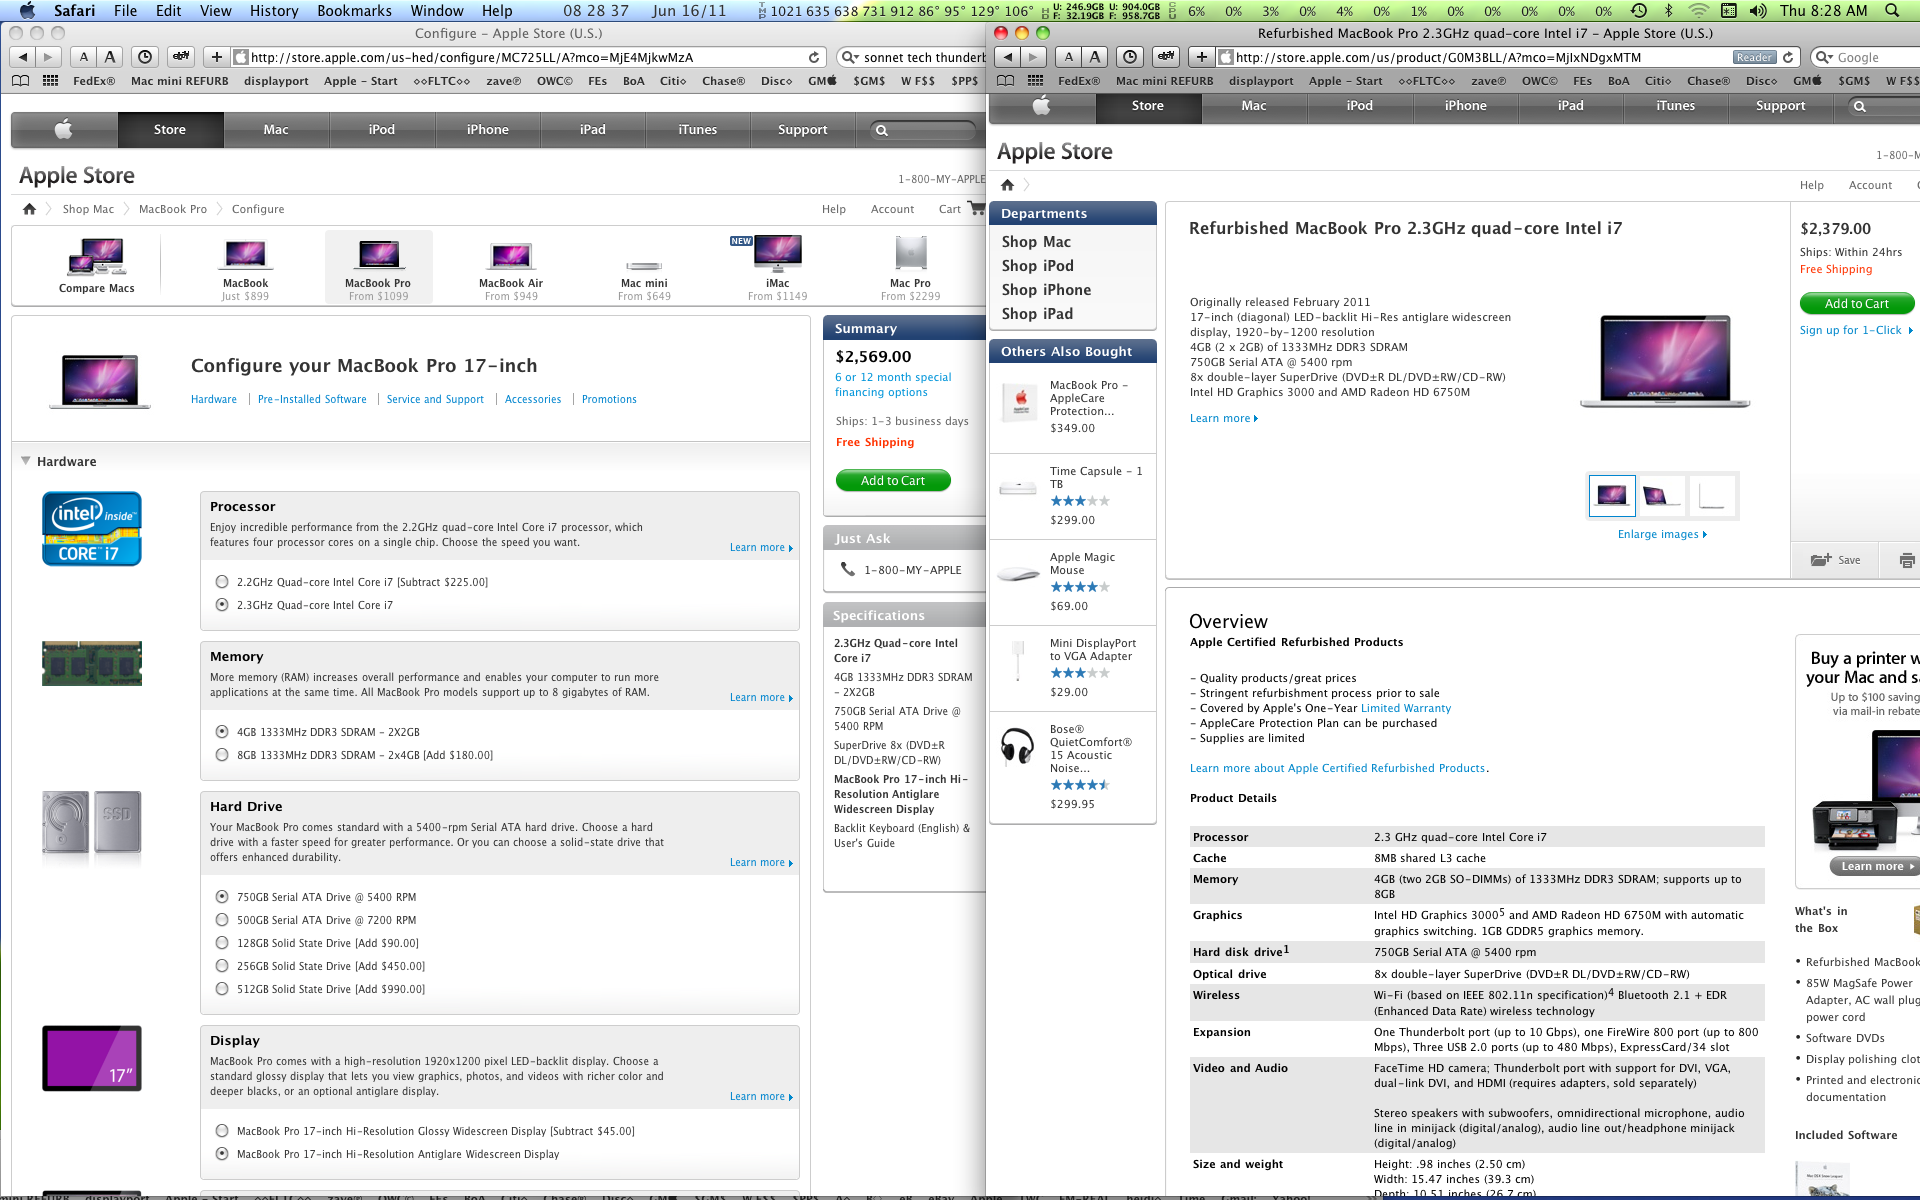Open the Limited Warranty link
Viewport: 1920px width, 1200px height.
coord(1405,708)
